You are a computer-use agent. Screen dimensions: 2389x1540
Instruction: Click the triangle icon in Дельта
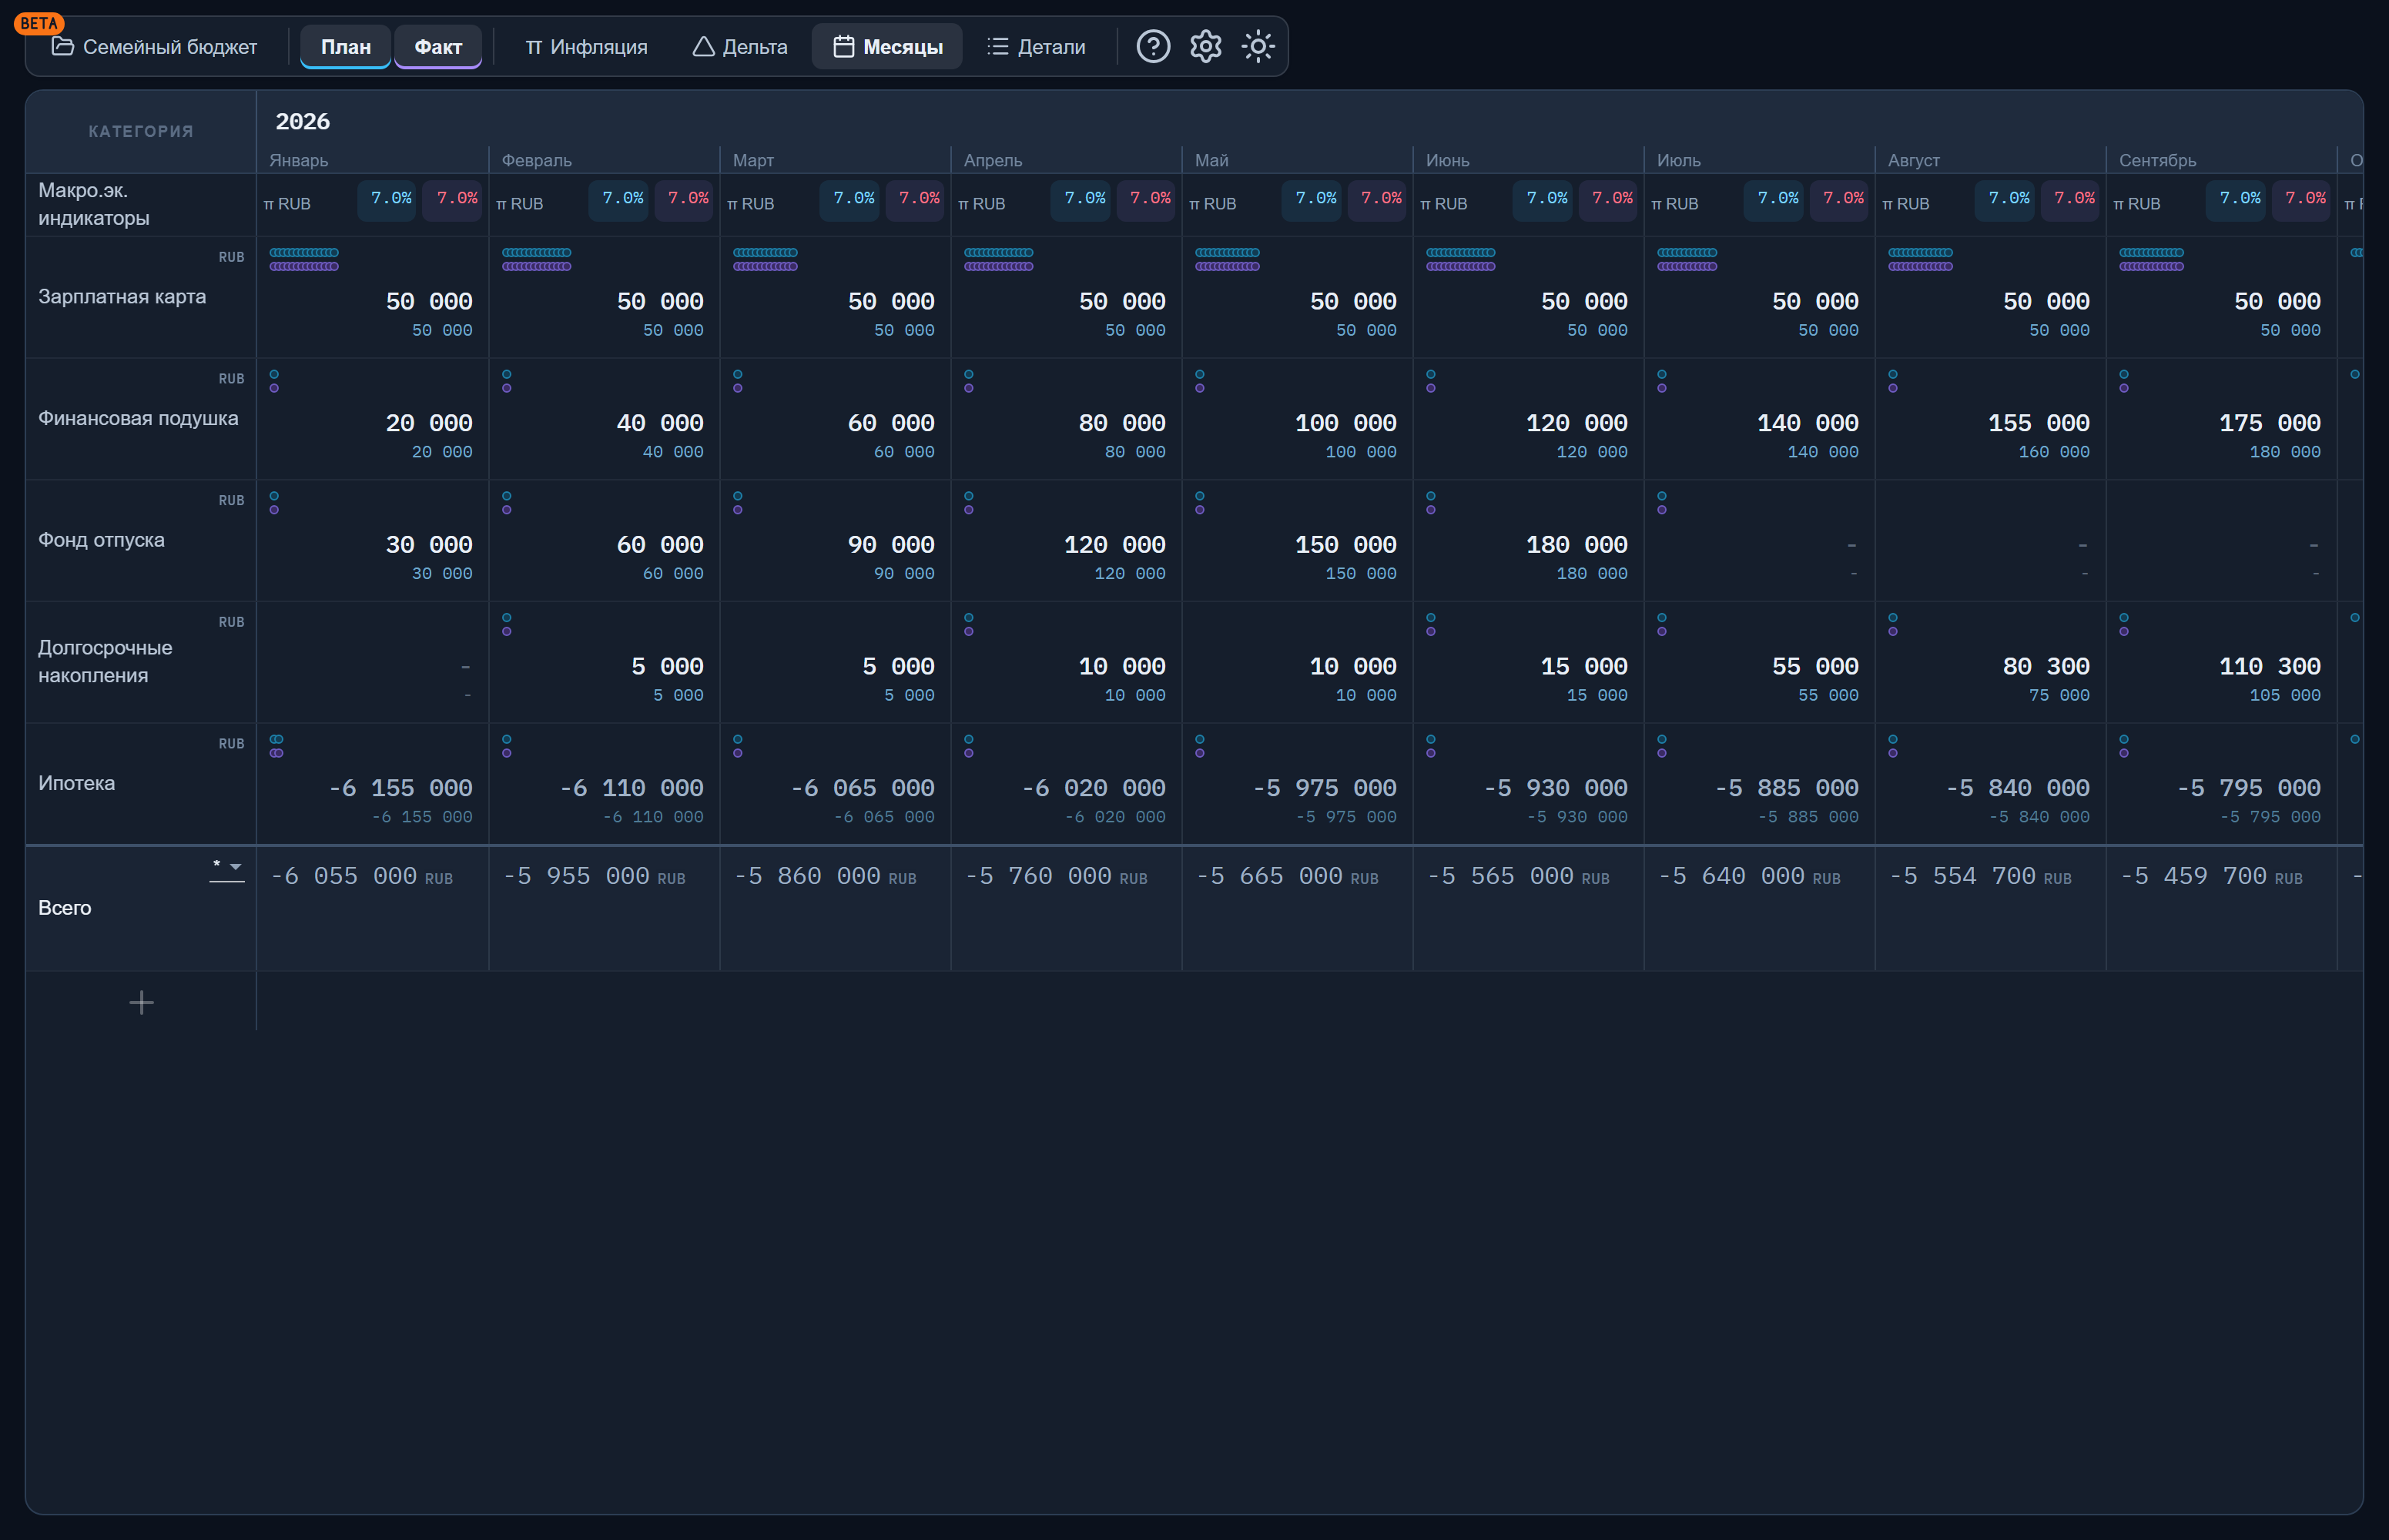(x=703, y=46)
